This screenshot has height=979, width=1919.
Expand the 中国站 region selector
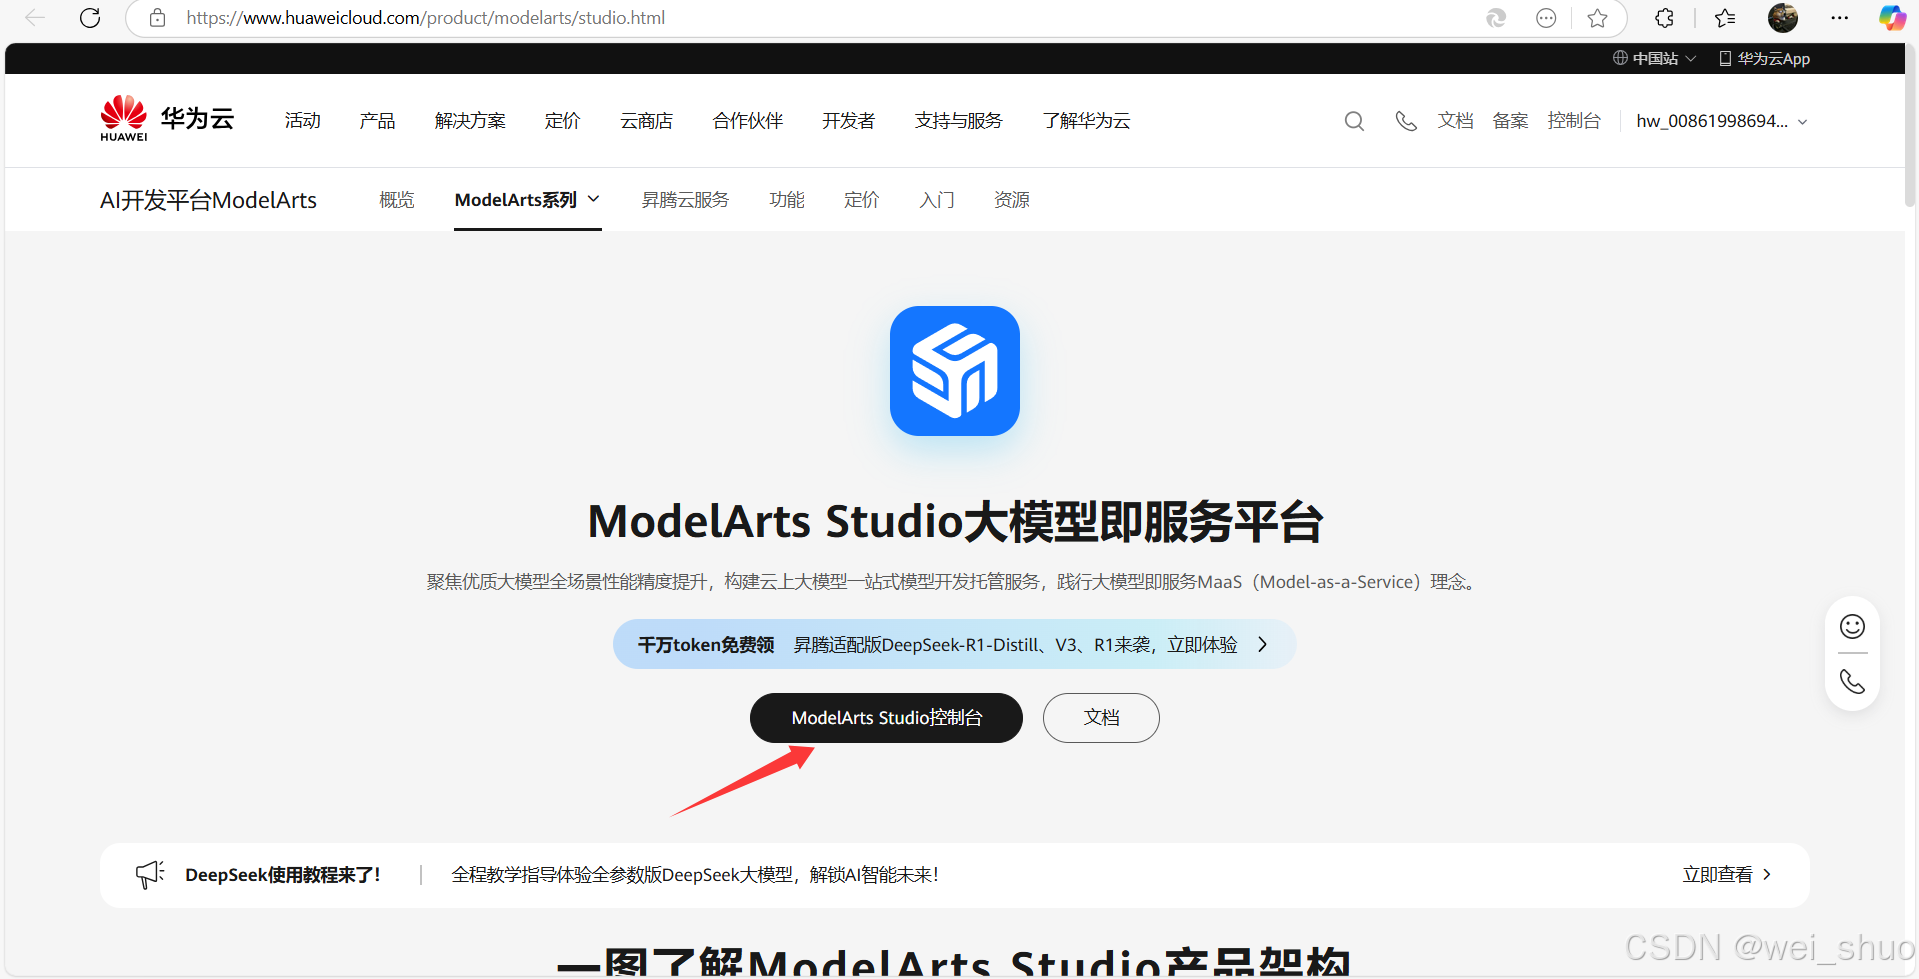[1652, 58]
